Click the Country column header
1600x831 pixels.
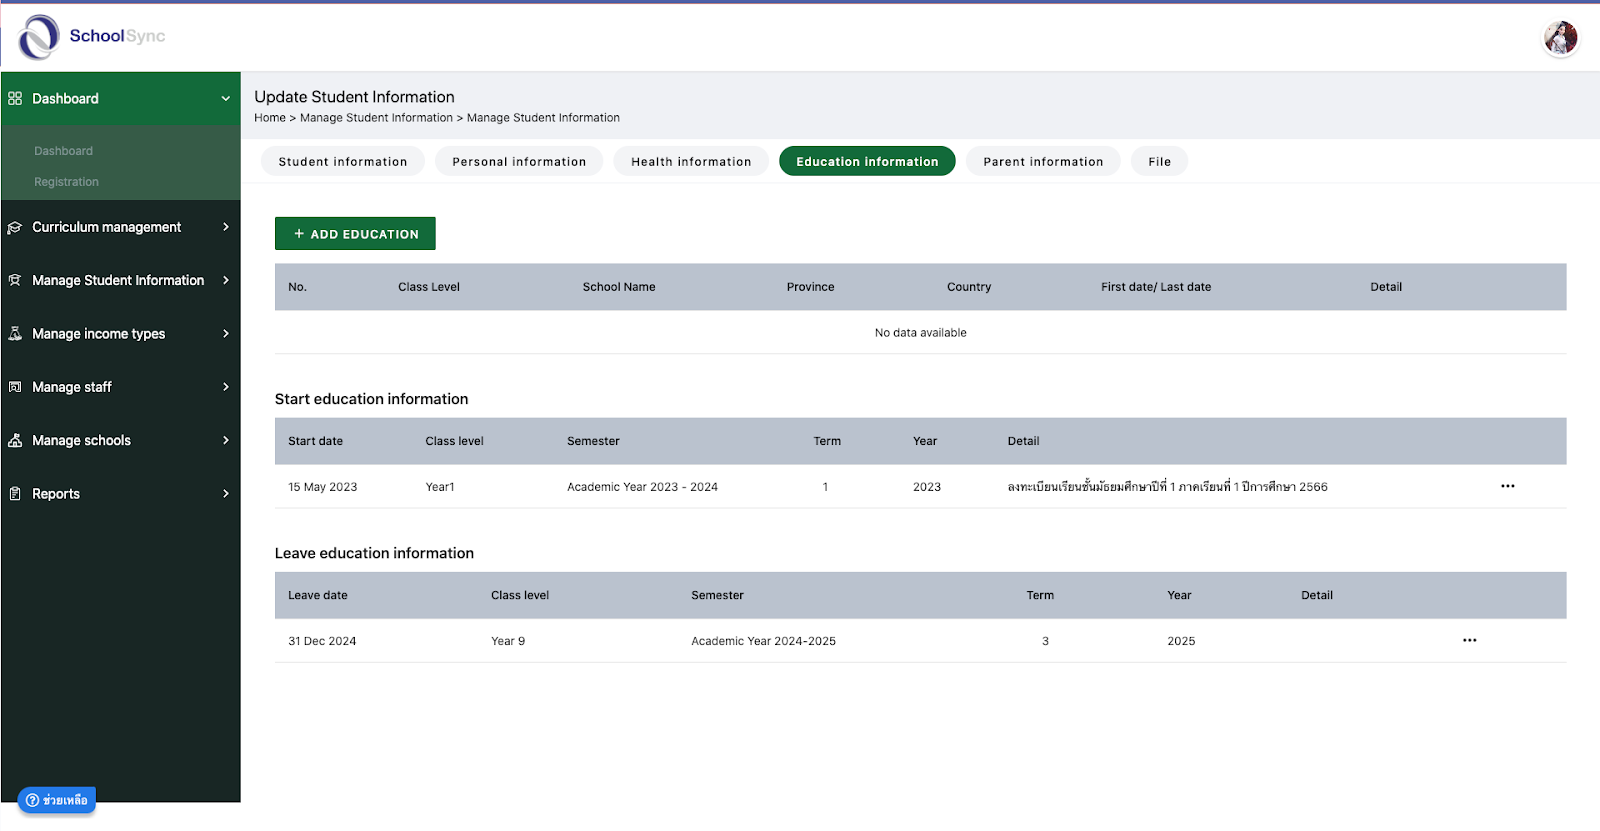pyautogui.click(x=969, y=287)
